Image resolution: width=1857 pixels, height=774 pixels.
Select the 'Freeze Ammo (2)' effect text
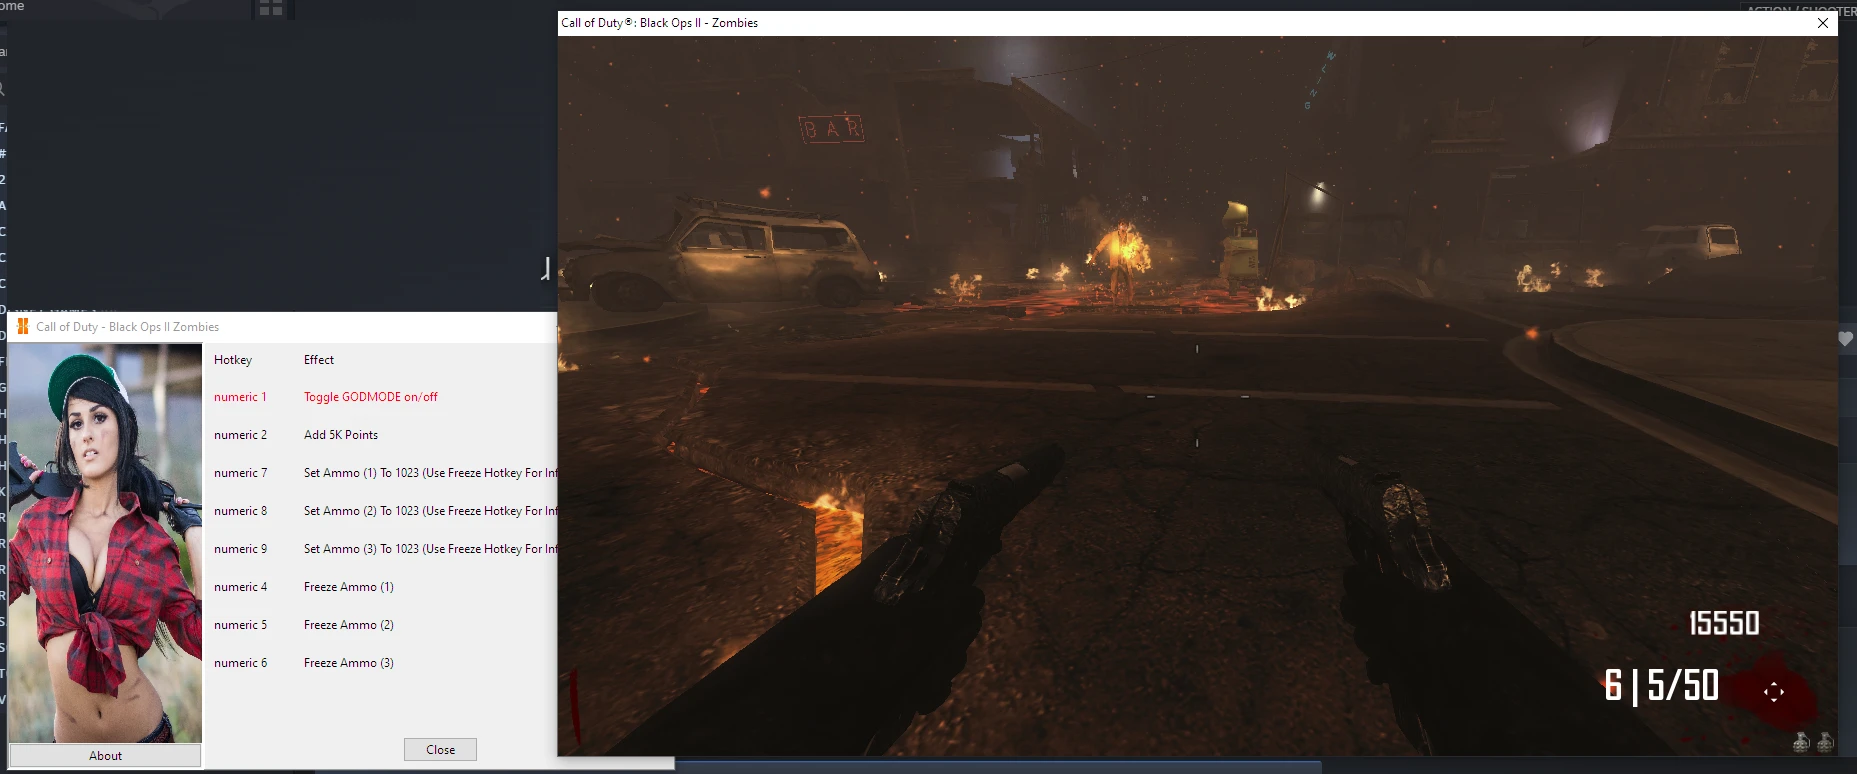click(x=349, y=625)
